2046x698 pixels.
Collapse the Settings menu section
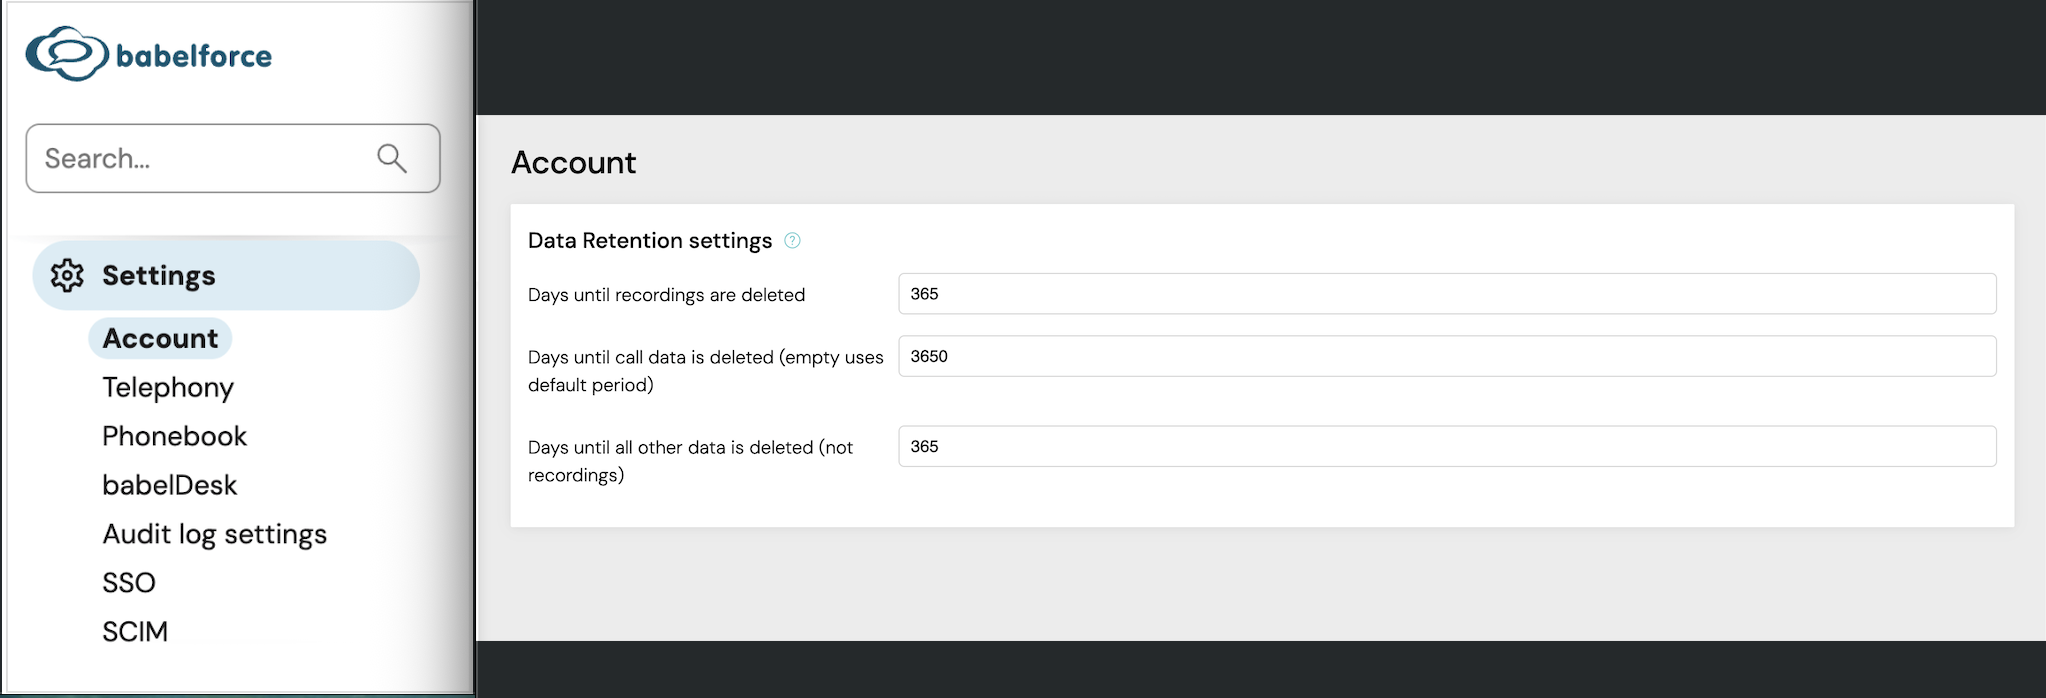(x=226, y=275)
